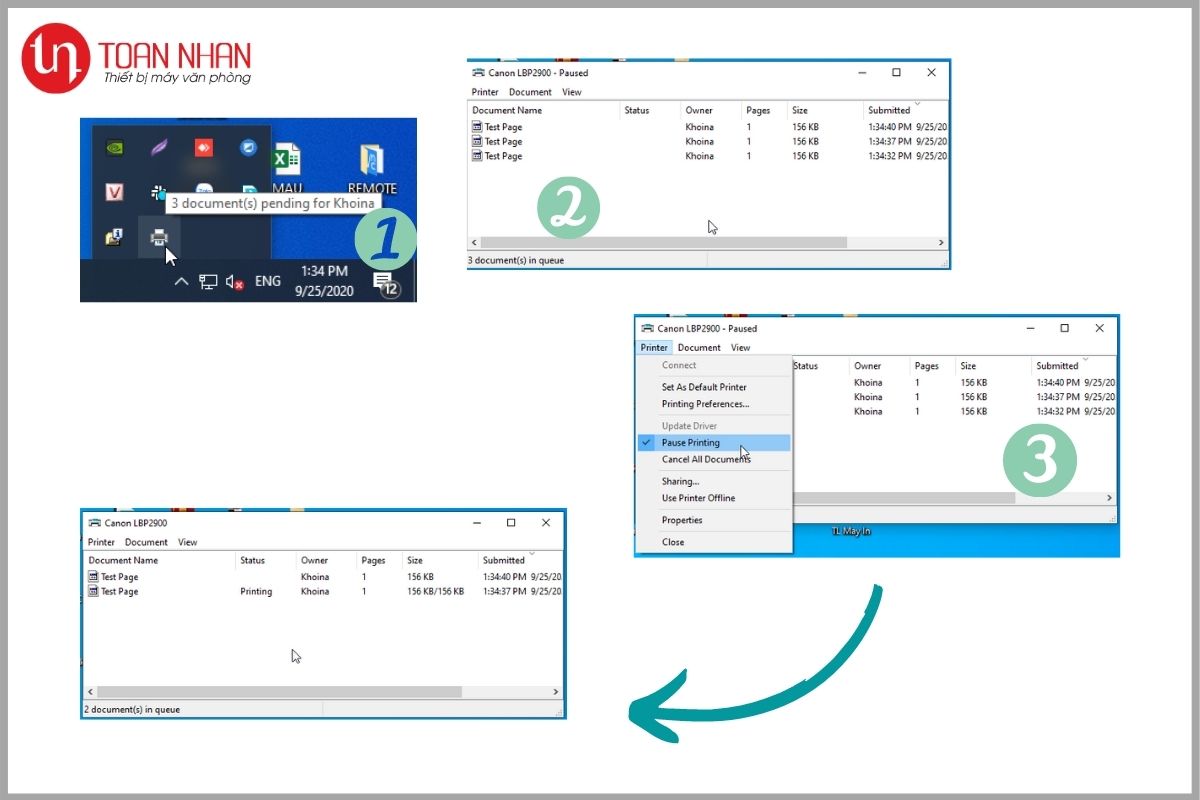Open Document menu beside the expanded Printer menu

click(699, 347)
